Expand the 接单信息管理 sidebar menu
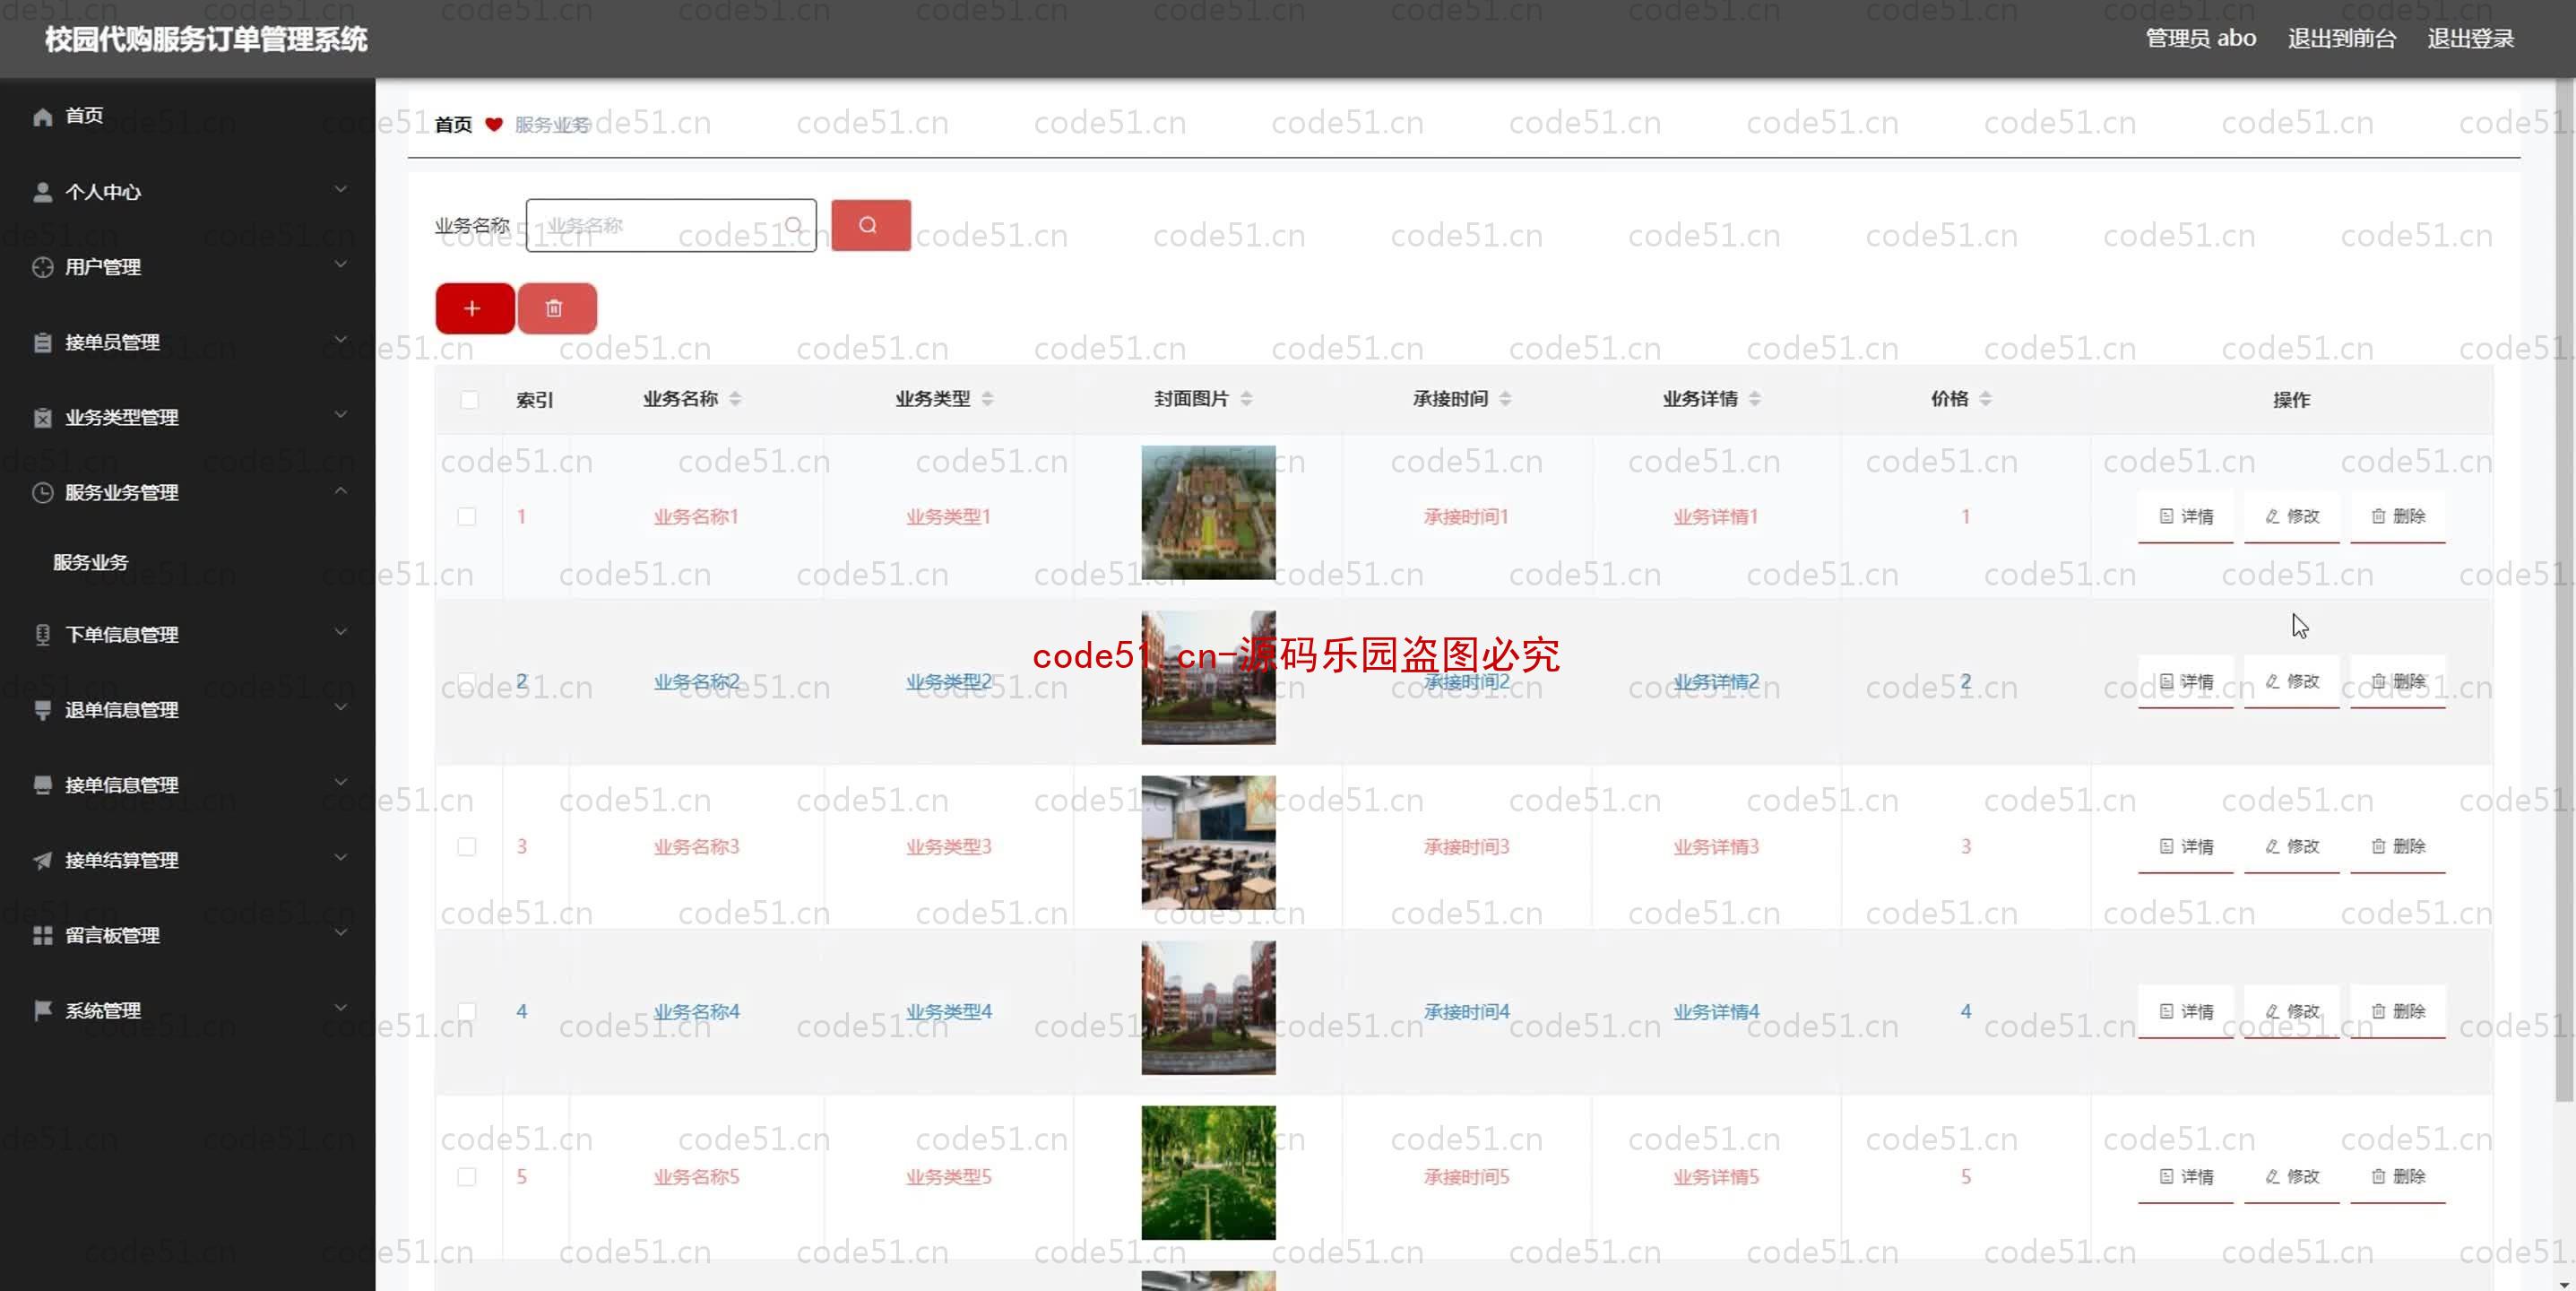Viewport: 2576px width, 1291px height. pos(186,784)
